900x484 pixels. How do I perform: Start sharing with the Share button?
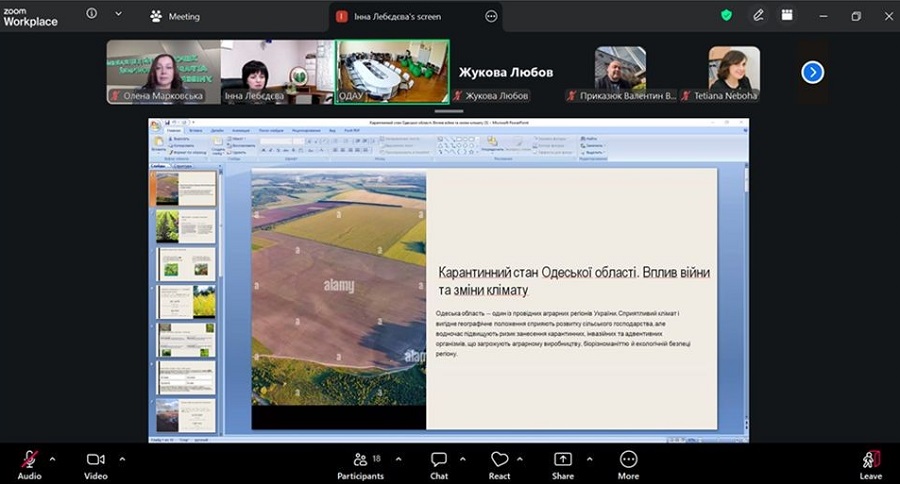point(563,464)
